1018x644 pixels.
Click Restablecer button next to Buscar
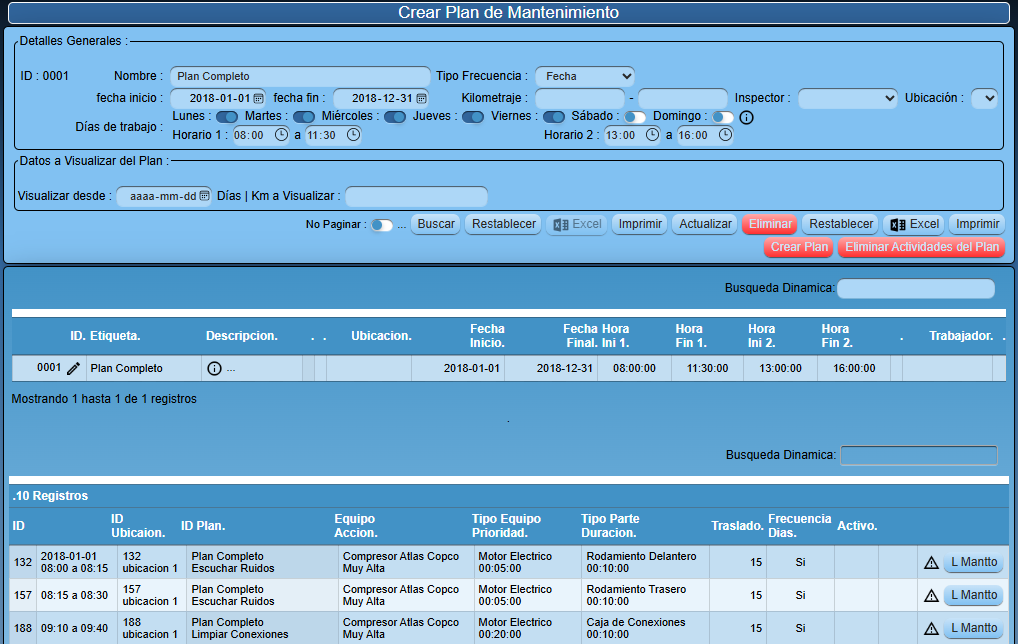click(504, 224)
